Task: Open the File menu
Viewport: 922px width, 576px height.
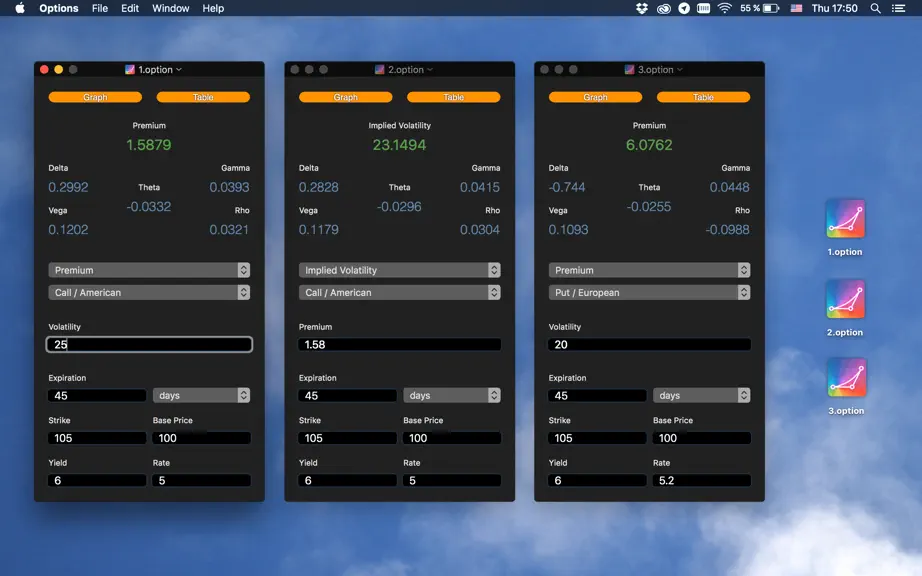Action: pos(100,8)
